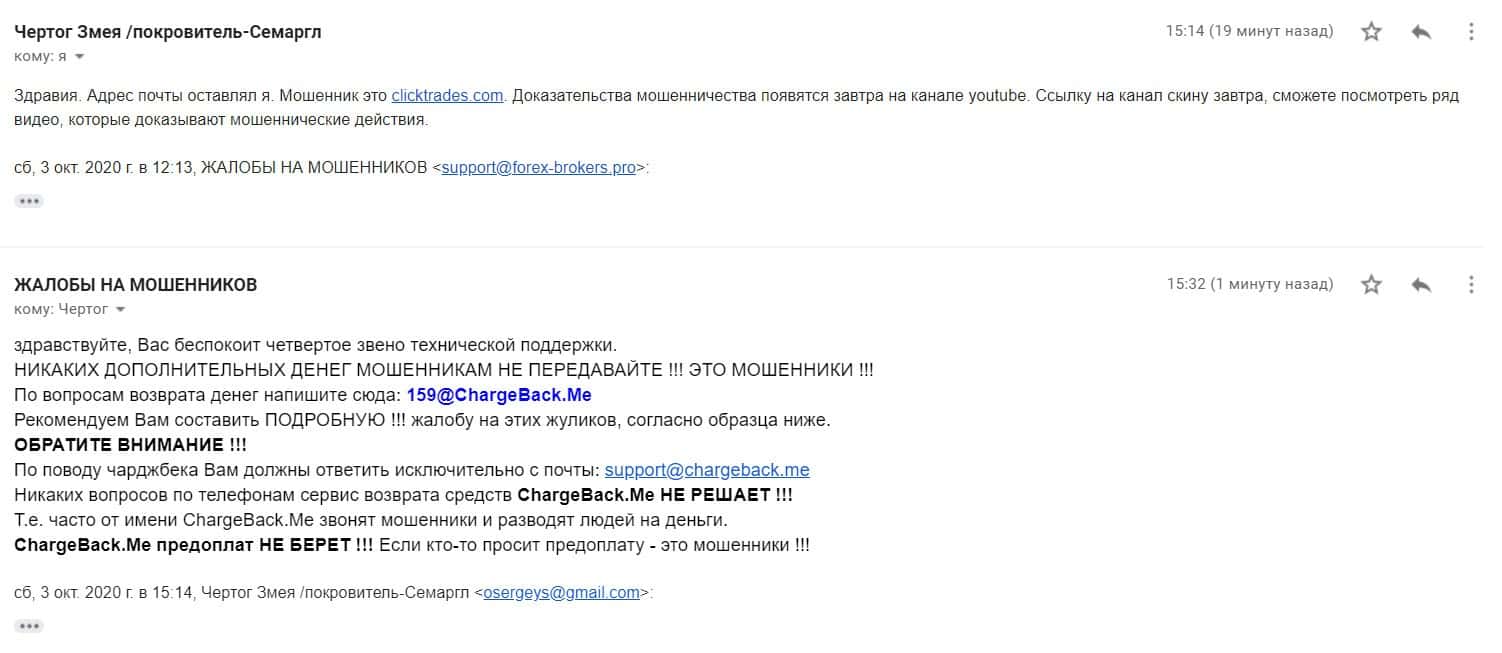Click the 15:14 (19 минут назад) timestamp

(x=1249, y=31)
